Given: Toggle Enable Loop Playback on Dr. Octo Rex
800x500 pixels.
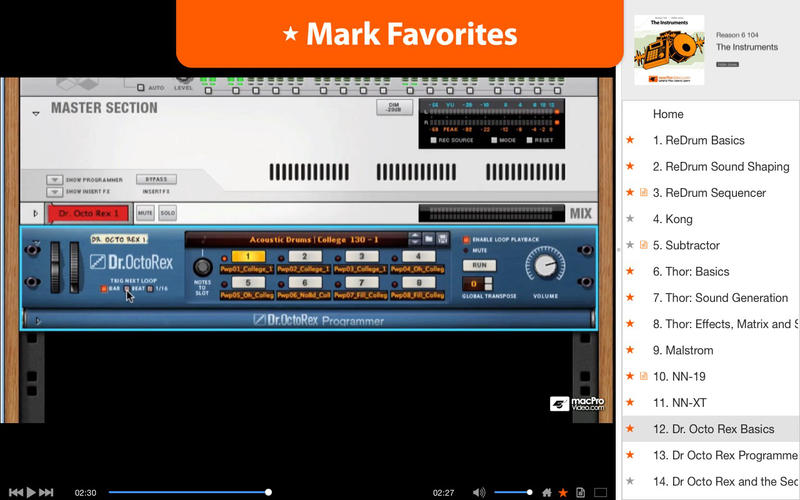Looking at the screenshot, I should click(466, 239).
